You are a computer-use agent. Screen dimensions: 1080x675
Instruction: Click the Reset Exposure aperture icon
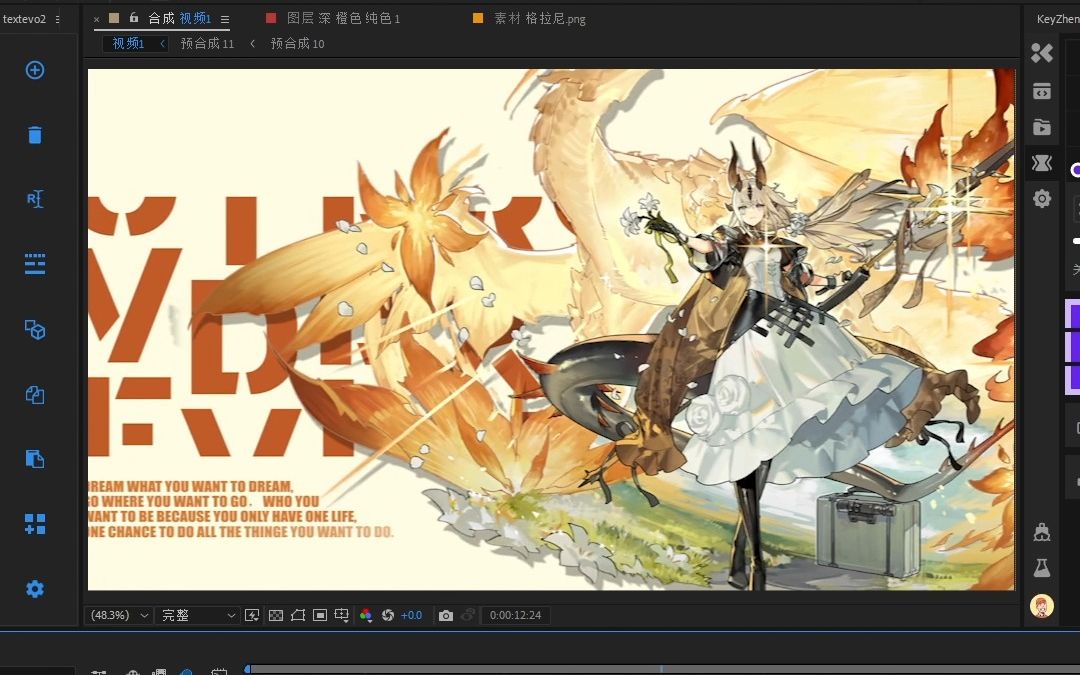tap(390, 615)
